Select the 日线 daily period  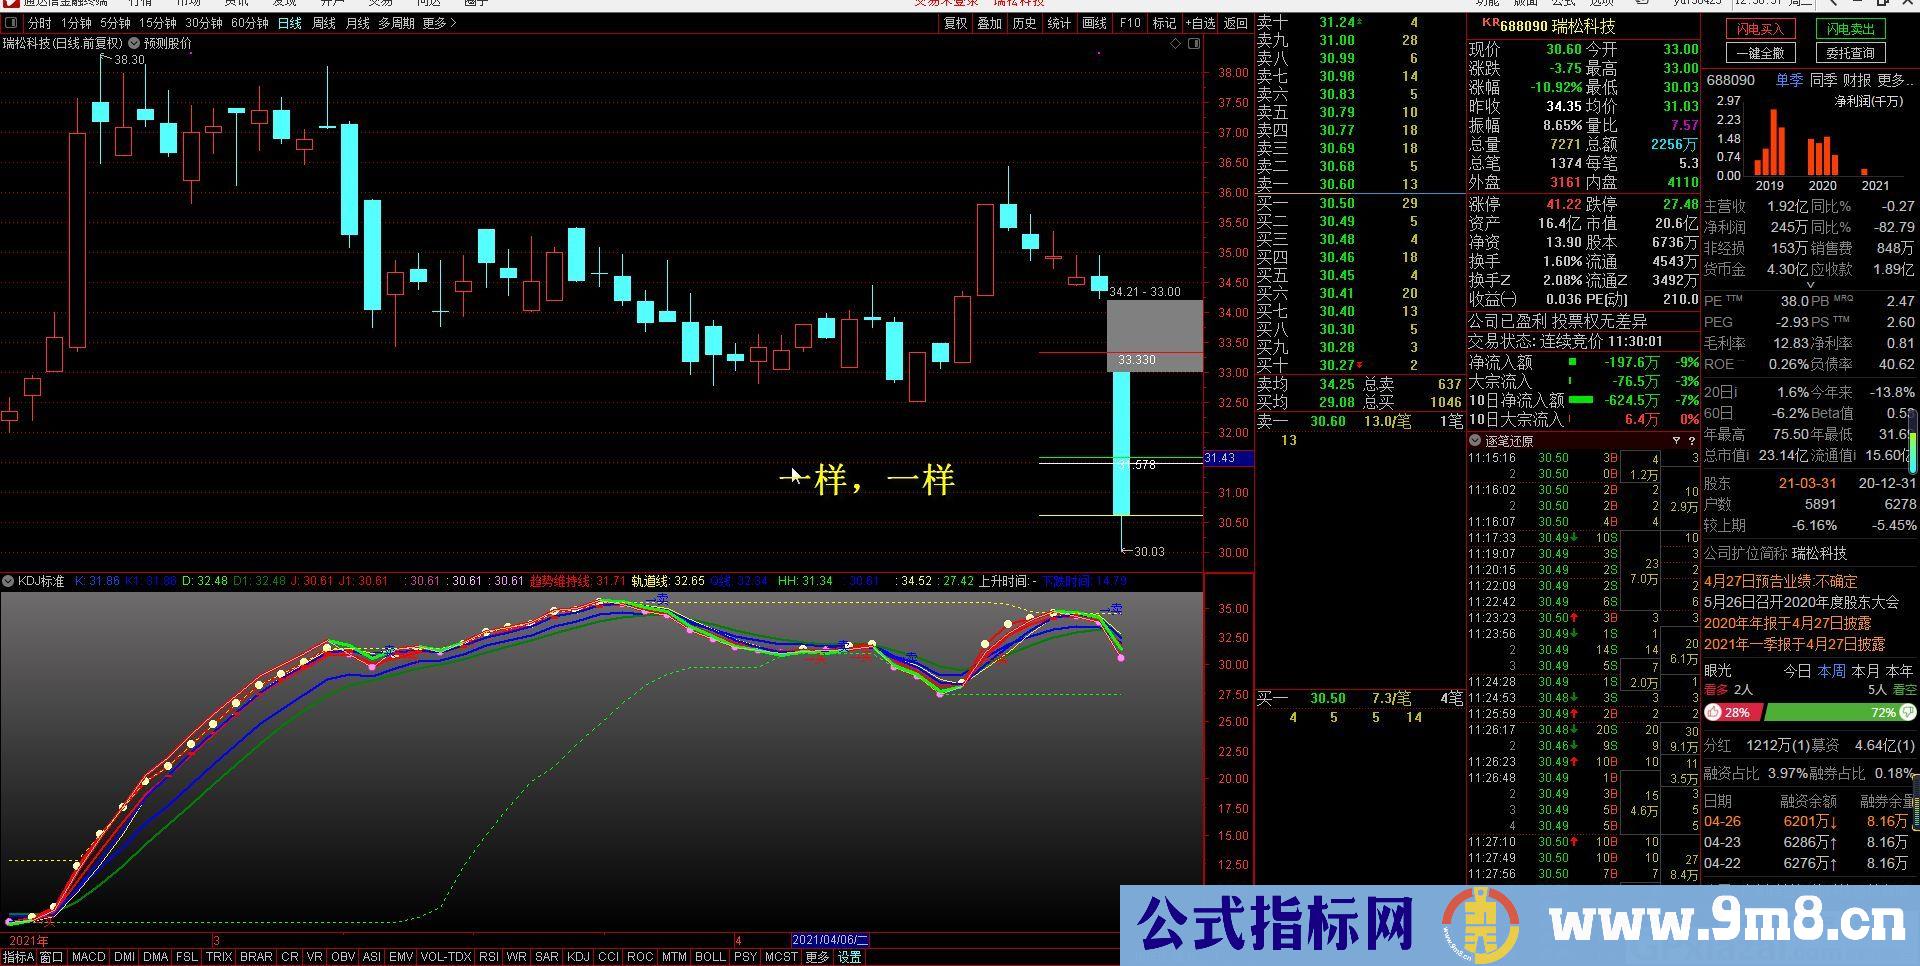tap(290, 23)
